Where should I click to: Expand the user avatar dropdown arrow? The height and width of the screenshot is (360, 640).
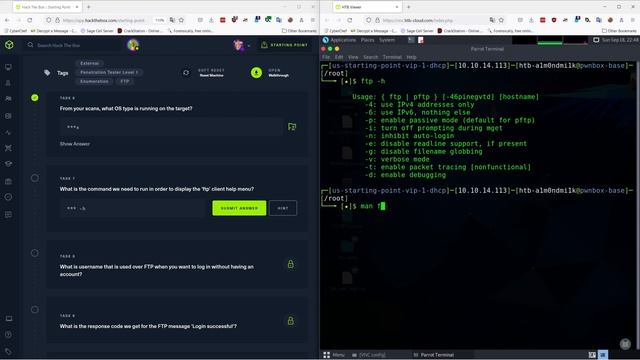click(x=249, y=46)
